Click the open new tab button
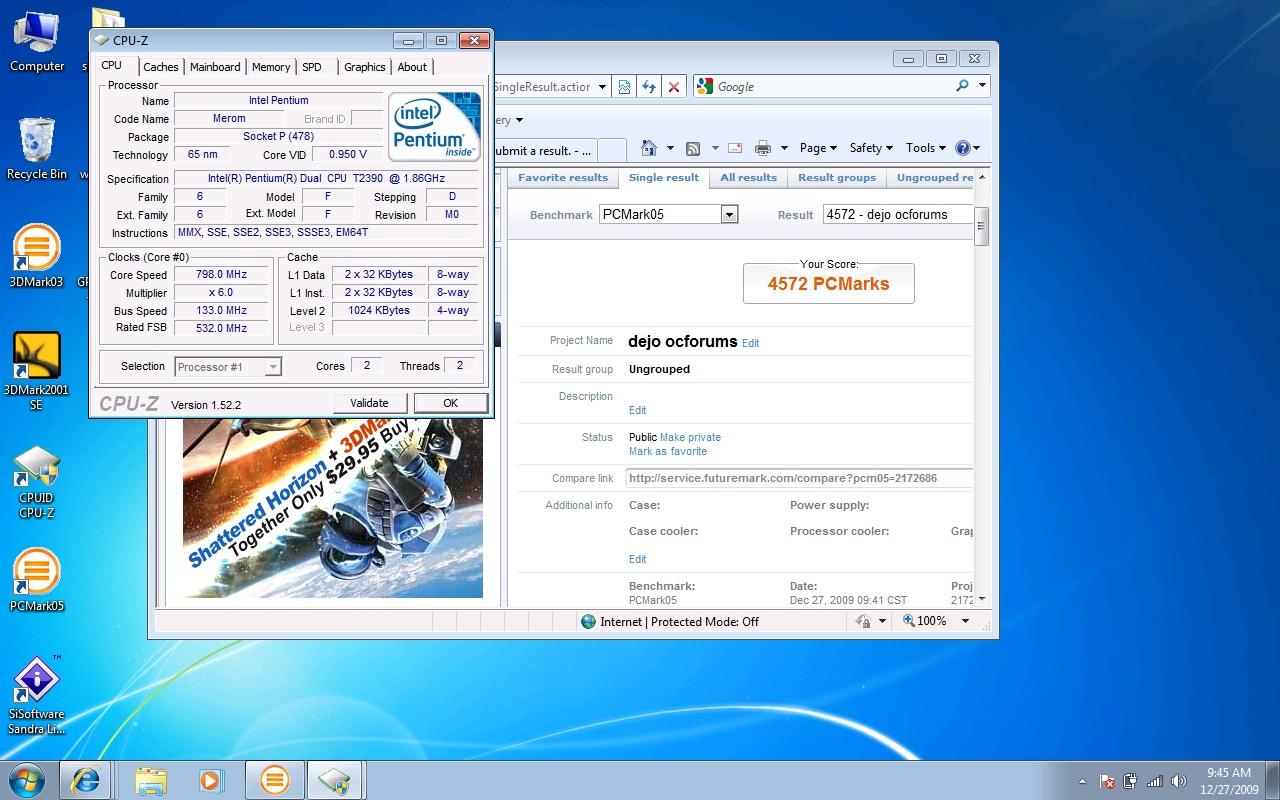1280x800 pixels. click(612, 150)
